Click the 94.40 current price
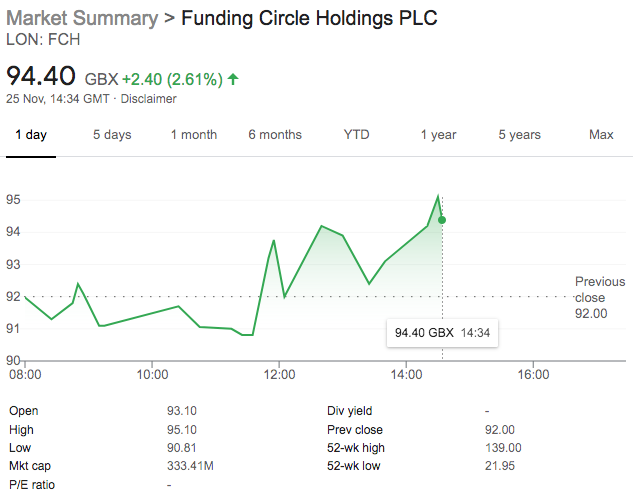633x501 pixels. click(x=41, y=76)
